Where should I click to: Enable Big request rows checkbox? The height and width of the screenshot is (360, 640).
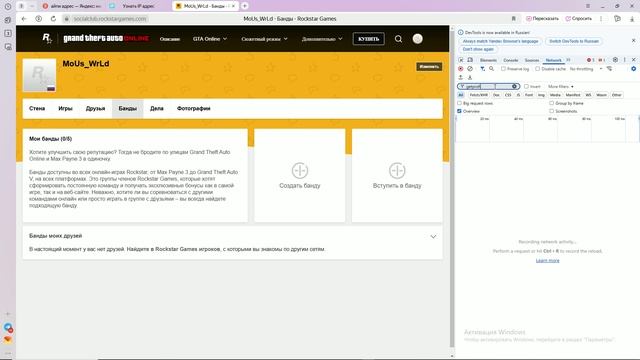[459, 103]
